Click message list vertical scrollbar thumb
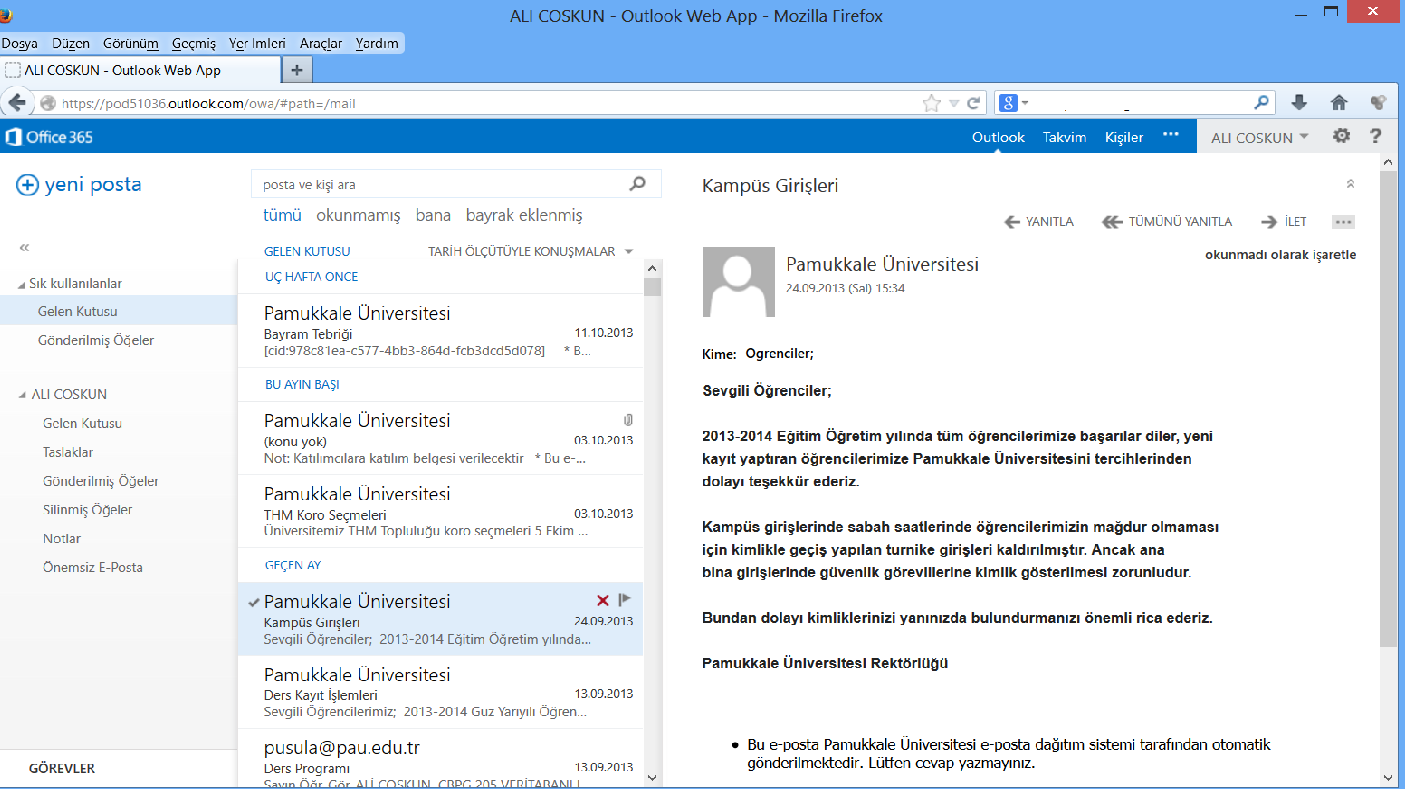Viewport: 1405px width, 789px height. click(652, 288)
